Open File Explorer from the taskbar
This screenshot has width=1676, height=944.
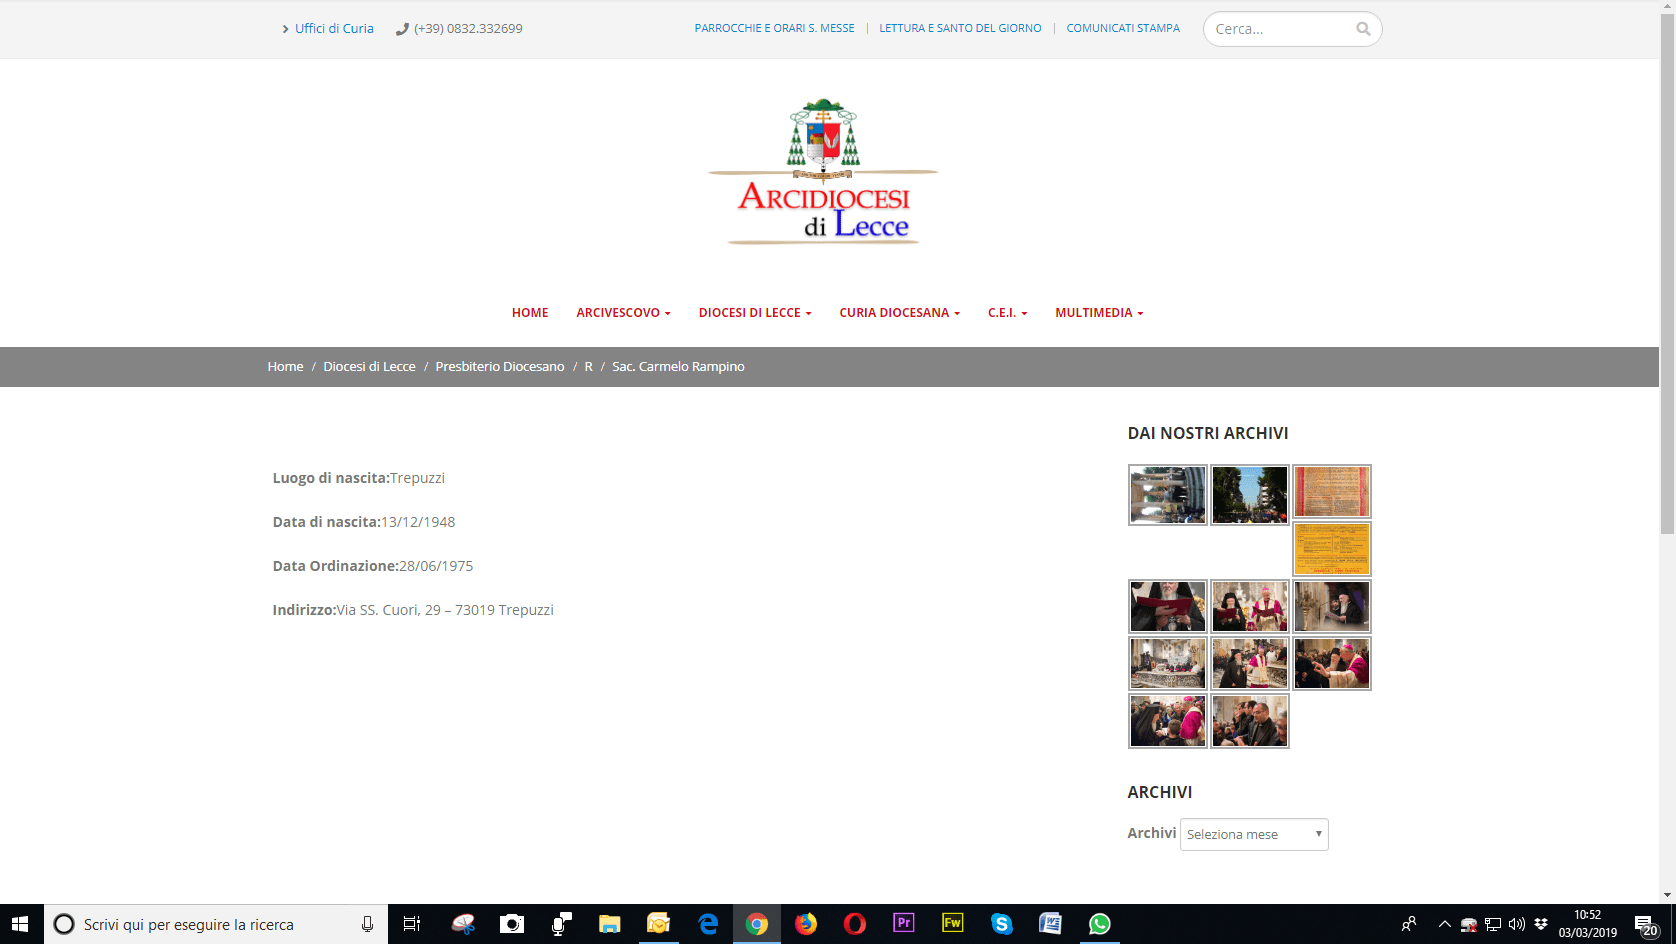point(610,924)
